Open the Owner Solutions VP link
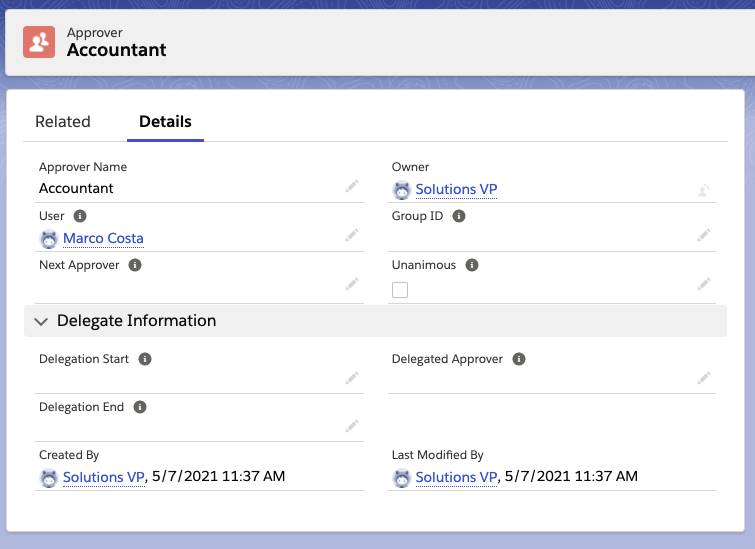Screen dimensions: 755x549 pos(456,189)
